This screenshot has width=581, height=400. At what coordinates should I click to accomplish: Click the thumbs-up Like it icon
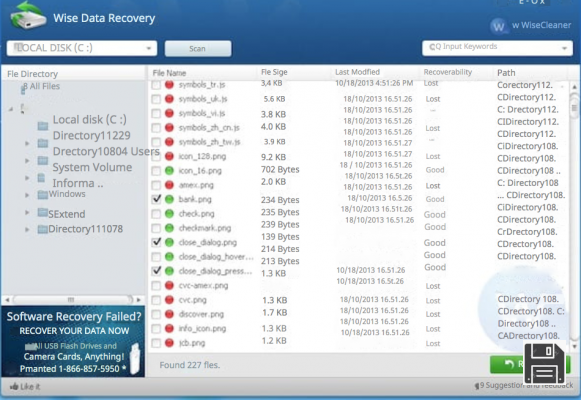(x=14, y=386)
